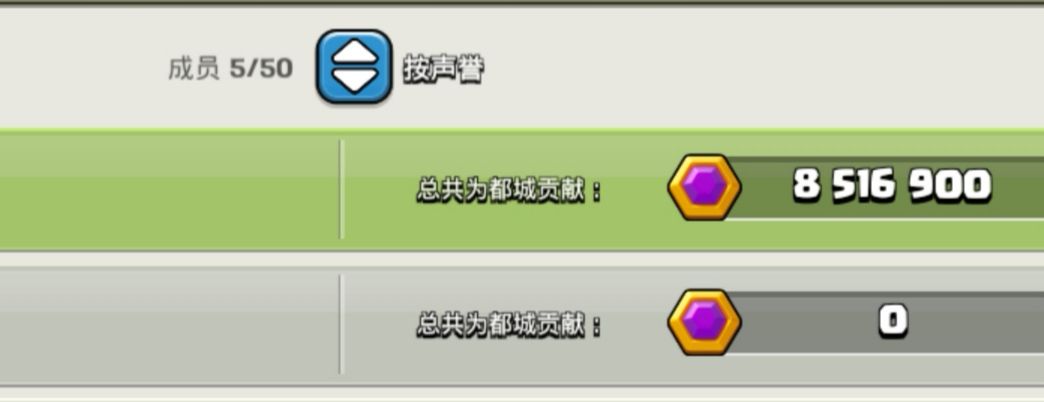Click the 8 516 900 contribution value

click(x=892, y=185)
